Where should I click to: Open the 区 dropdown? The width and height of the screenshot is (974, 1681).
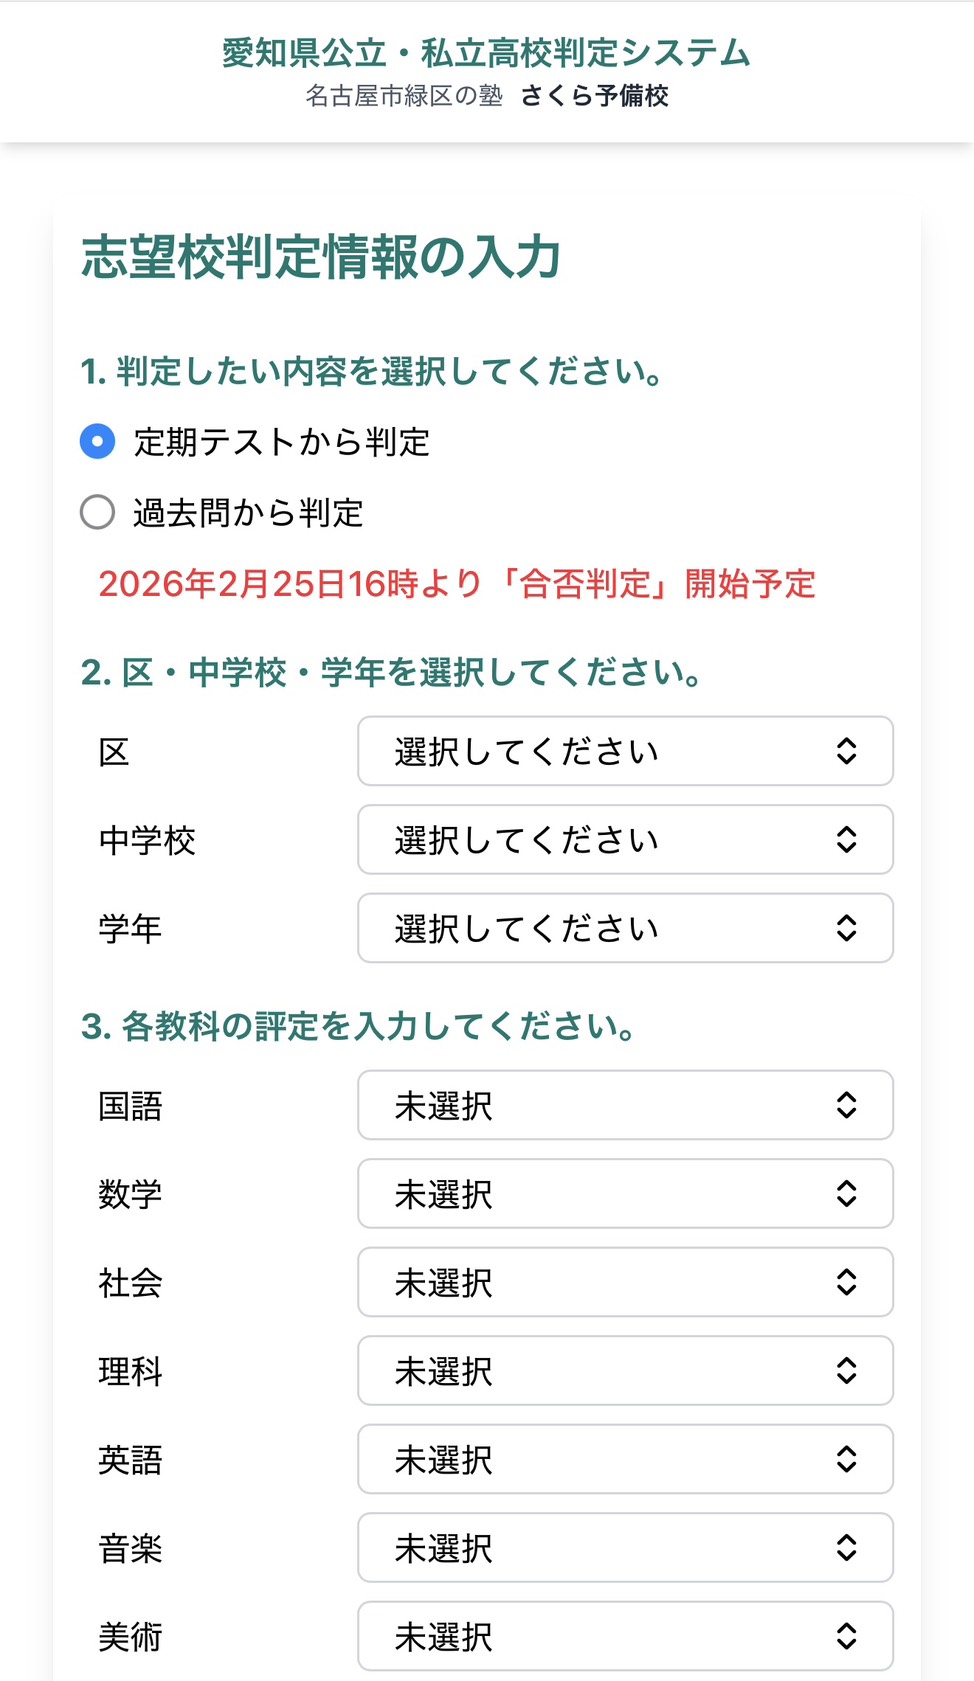point(624,751)
